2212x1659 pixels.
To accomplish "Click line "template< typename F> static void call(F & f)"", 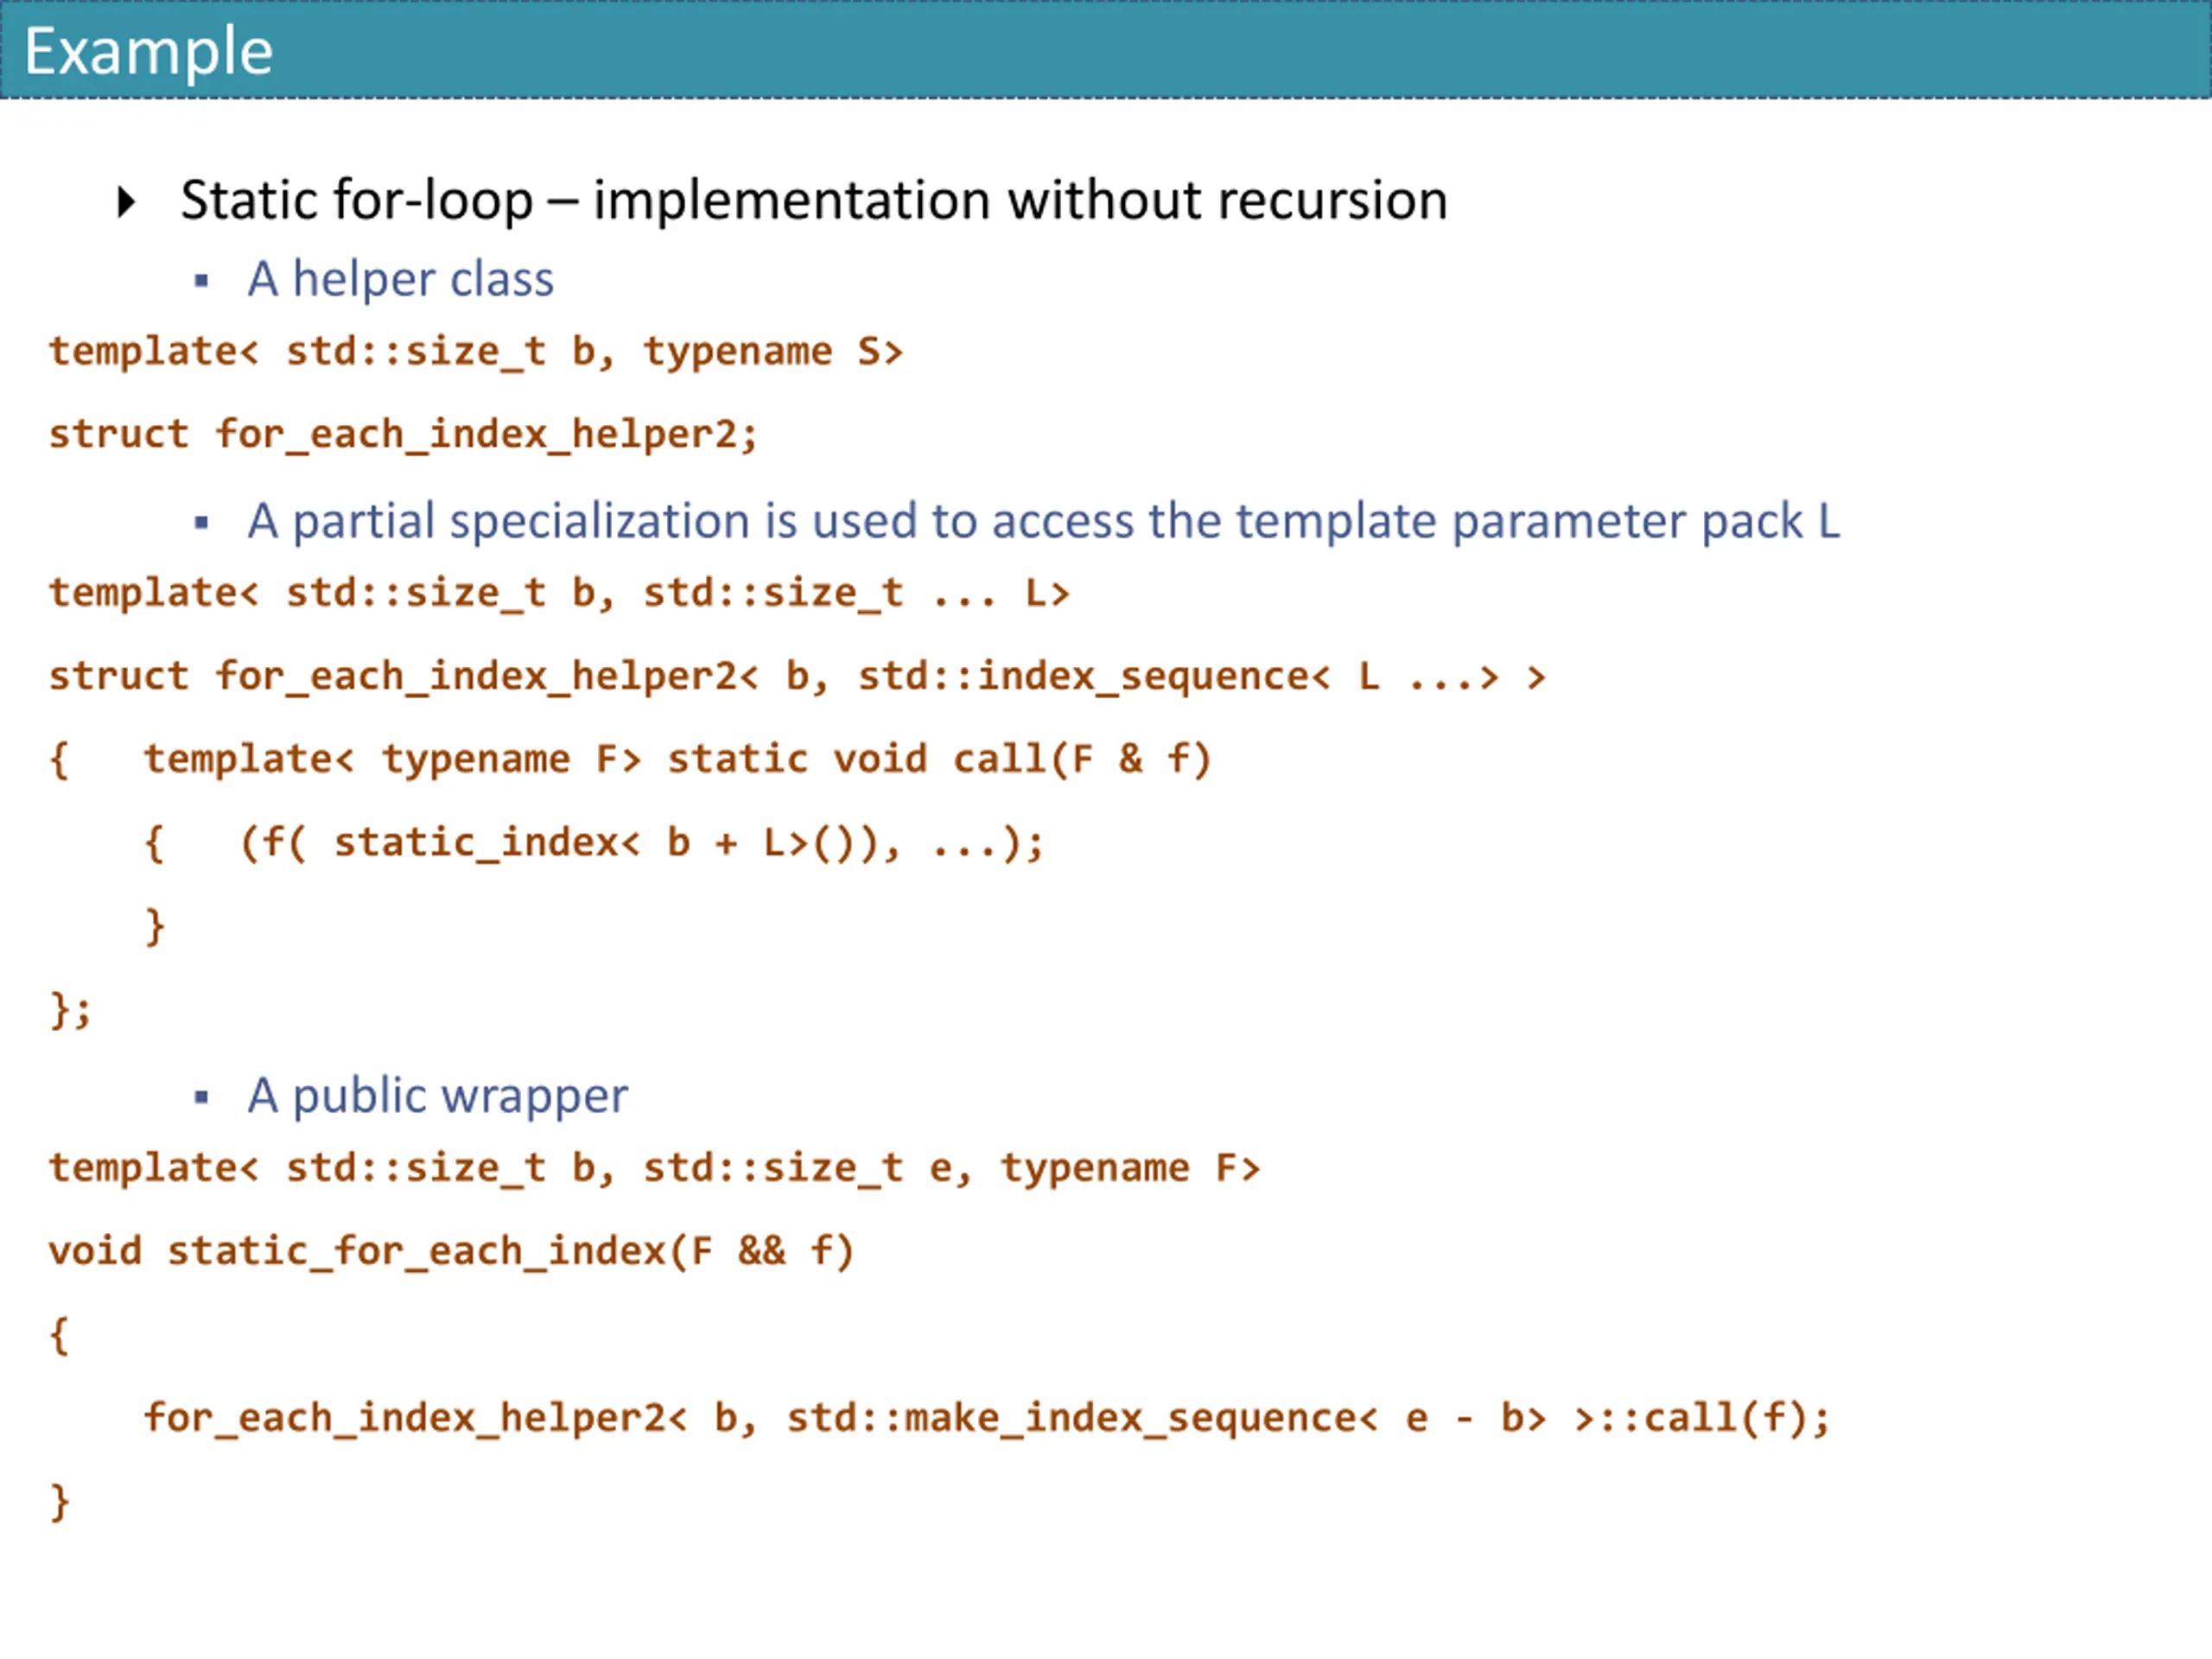I will (x=677, y=760).
